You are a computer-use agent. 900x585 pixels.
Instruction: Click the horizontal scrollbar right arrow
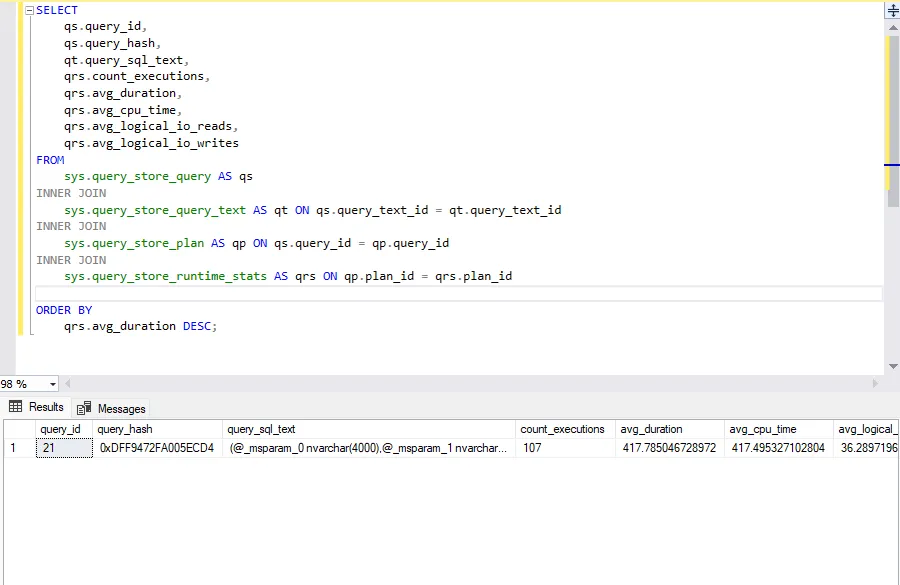click(x=876, y=384)
